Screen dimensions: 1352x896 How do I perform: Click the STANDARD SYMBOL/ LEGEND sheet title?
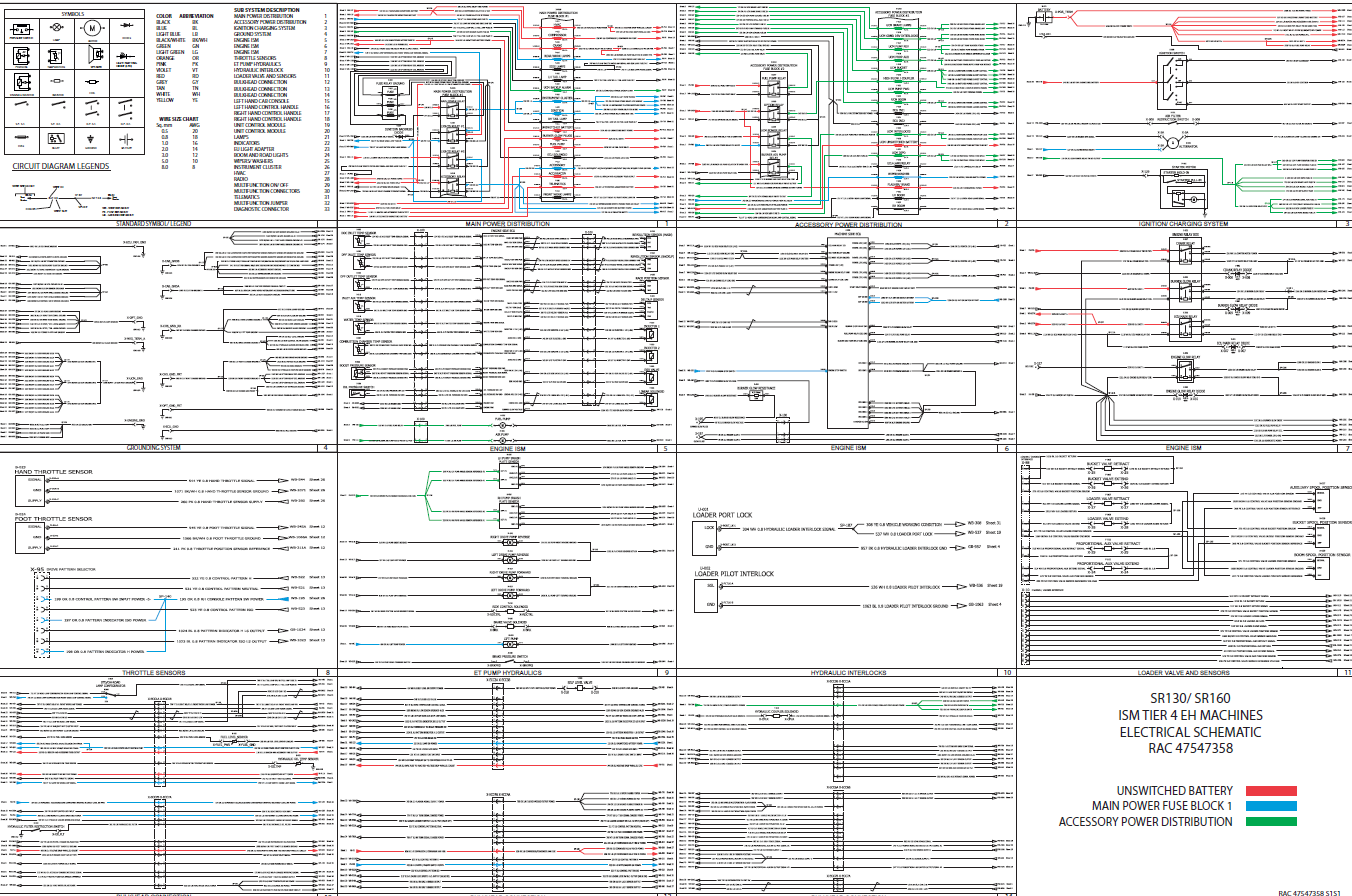pos(153,224)
